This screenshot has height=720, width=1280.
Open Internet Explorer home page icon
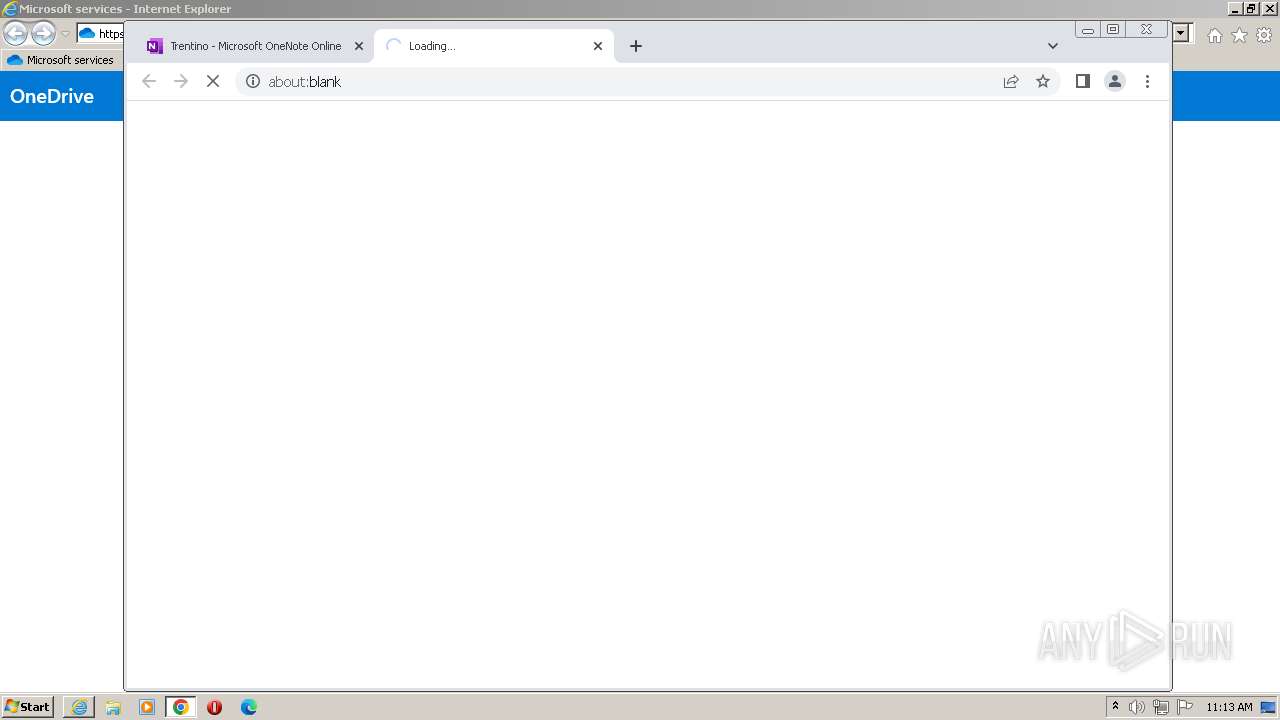[1214, 35]
